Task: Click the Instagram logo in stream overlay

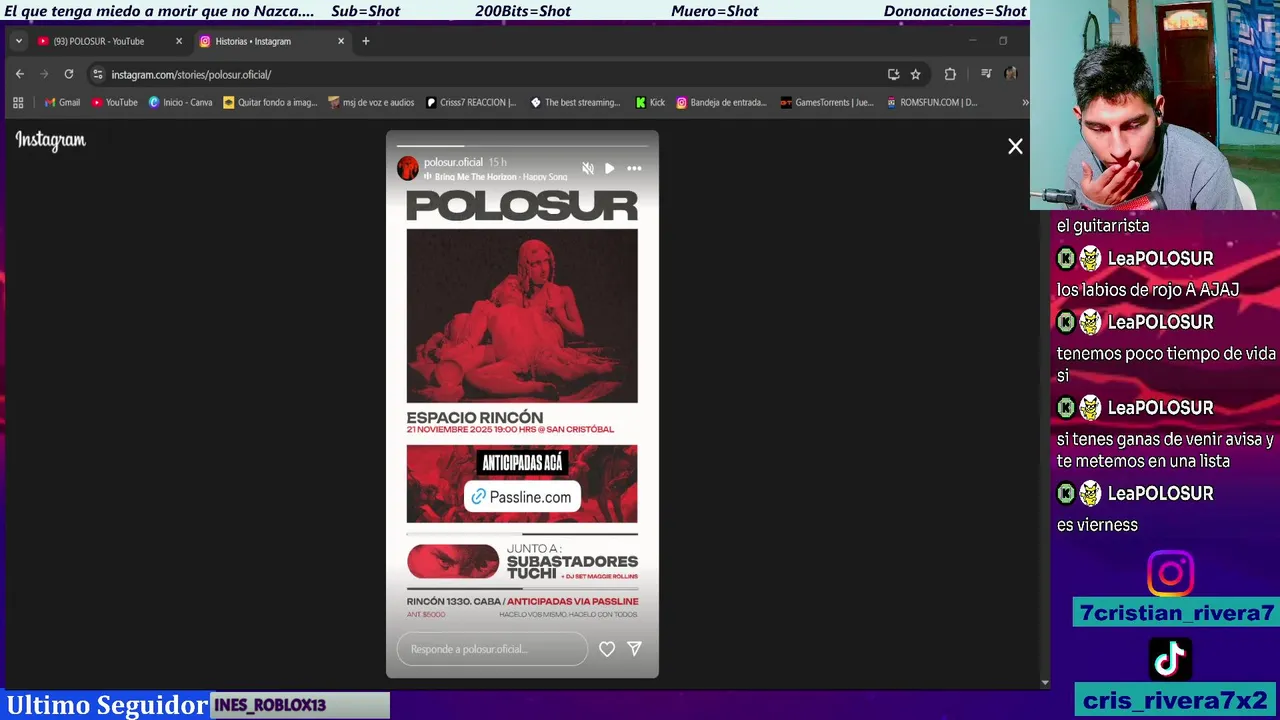Action: 1170,573
